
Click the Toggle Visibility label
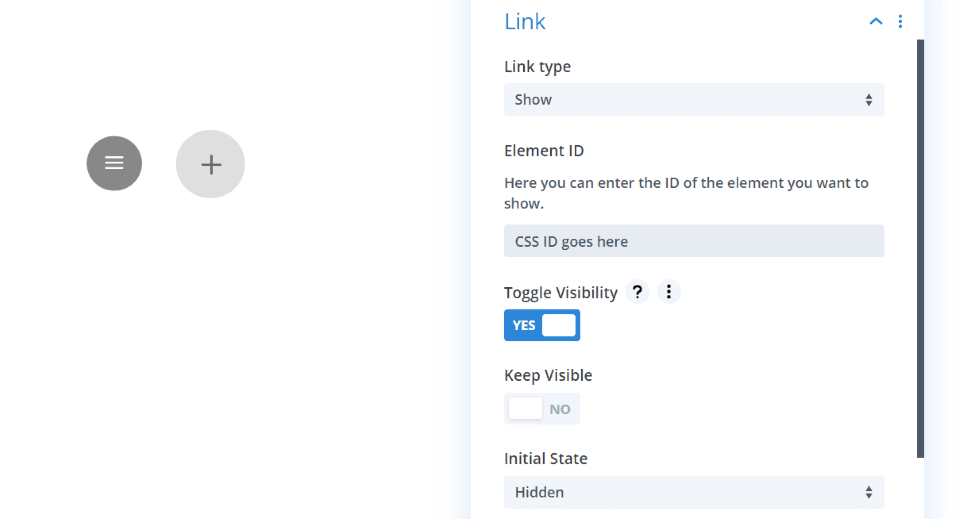point(561,293)
